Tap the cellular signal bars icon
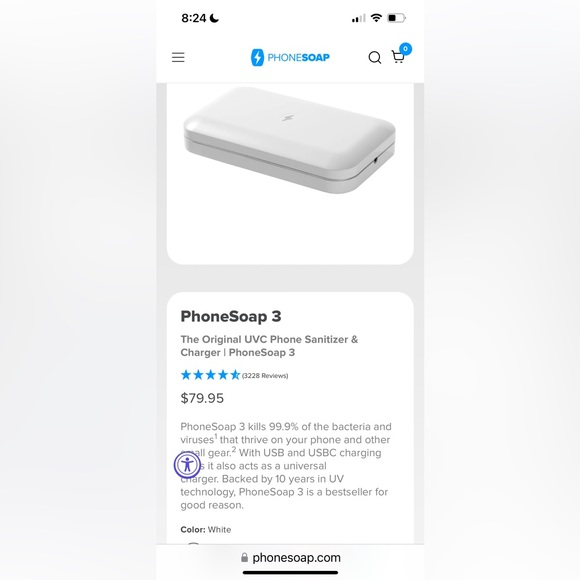This screenshot has width=580, height=580. [358, 18]
